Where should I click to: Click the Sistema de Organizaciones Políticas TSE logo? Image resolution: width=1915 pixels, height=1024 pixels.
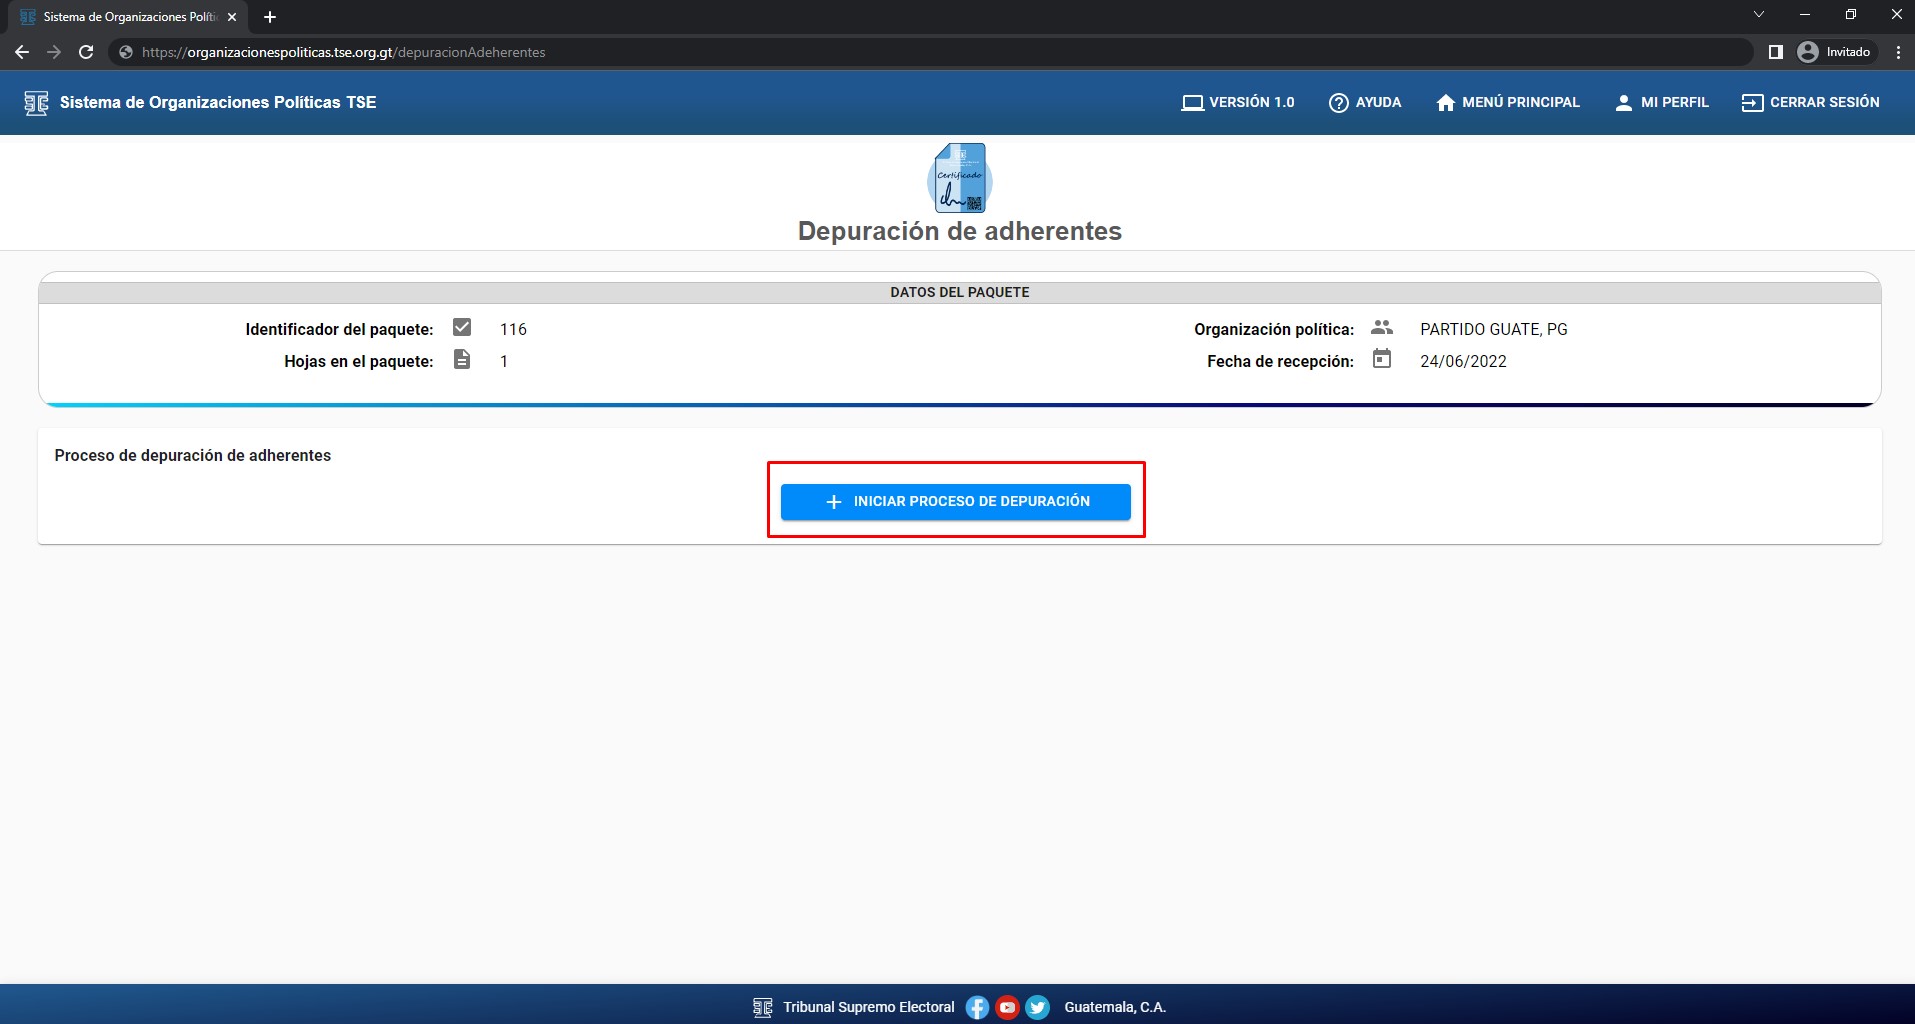click(x=36, y=102)
